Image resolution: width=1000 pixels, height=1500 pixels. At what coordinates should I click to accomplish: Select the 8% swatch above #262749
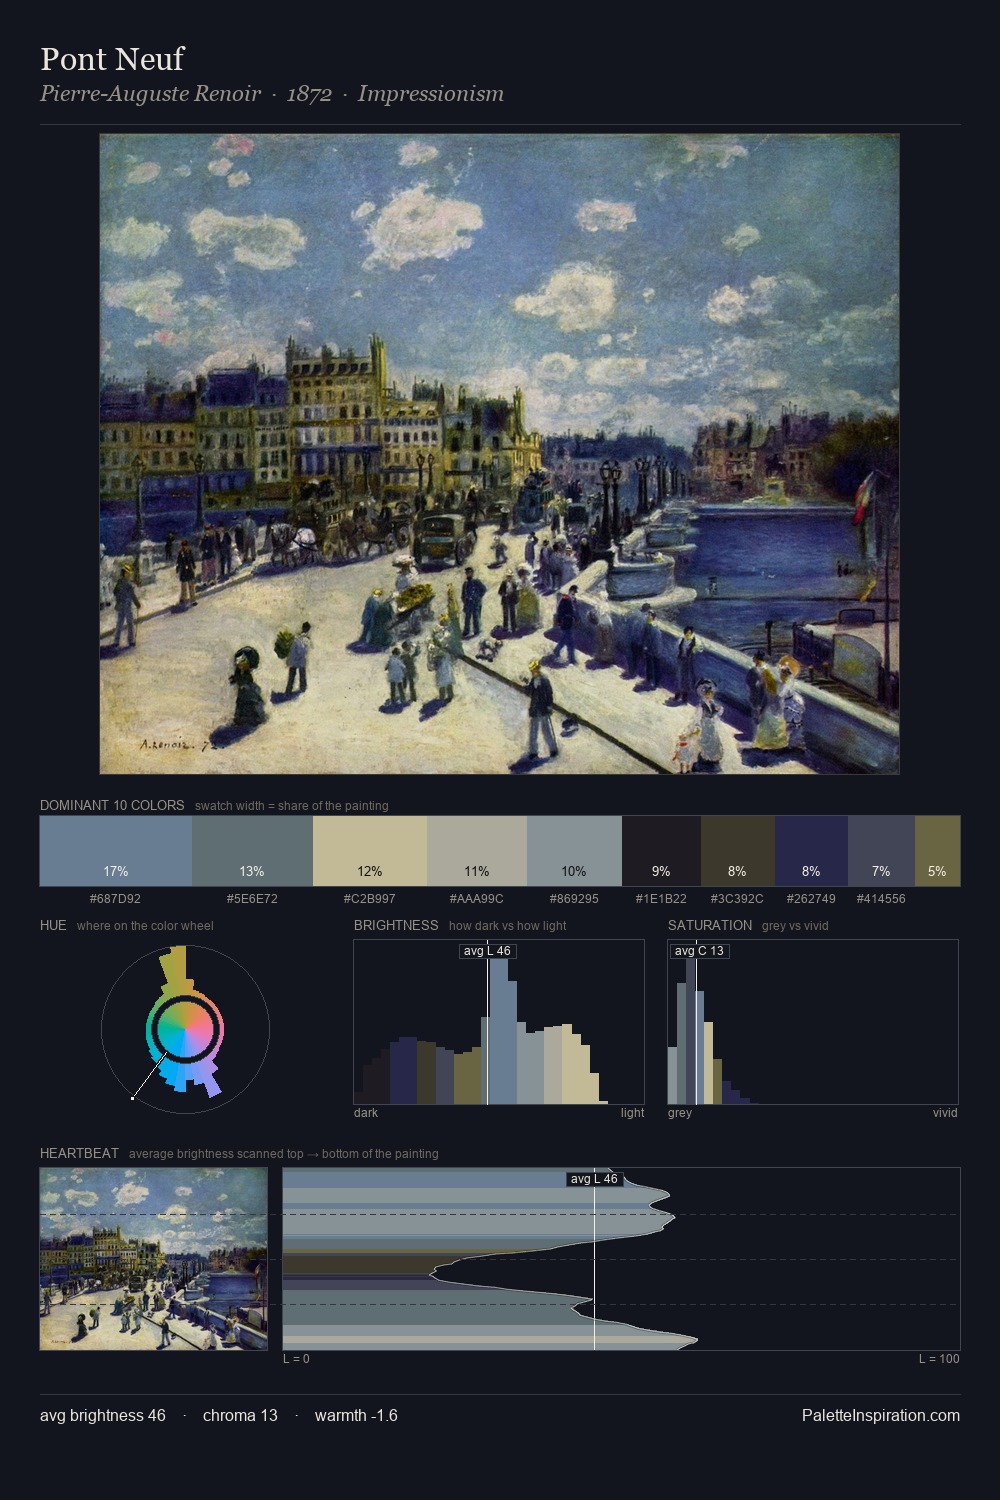[x=811, y=851]
